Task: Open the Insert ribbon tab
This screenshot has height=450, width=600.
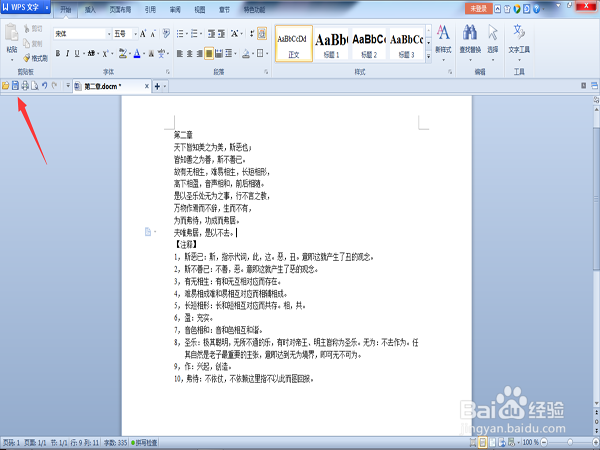Action: coord(90,10)
